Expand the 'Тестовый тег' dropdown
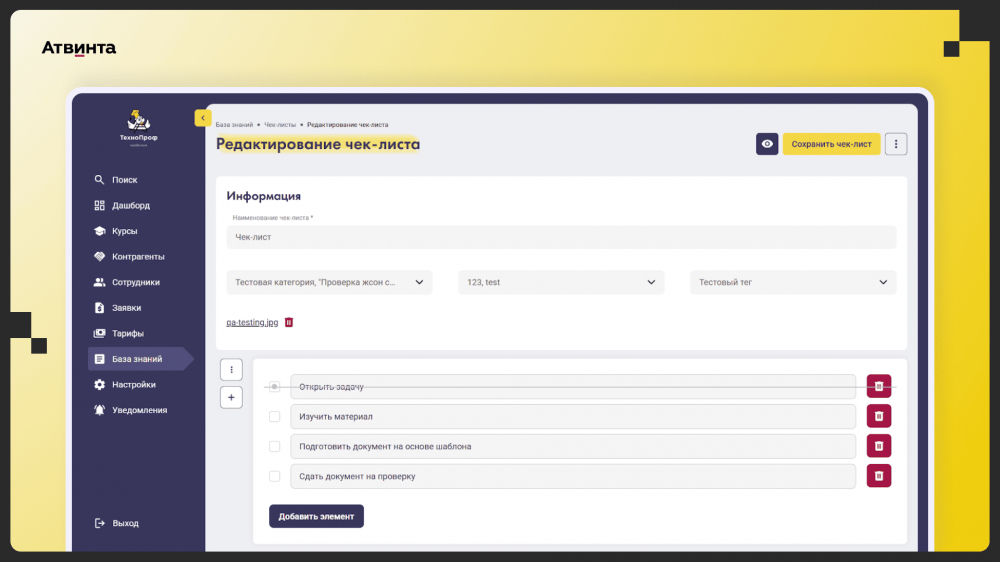This screenshot has width=1000, height=562. click(x=793, y=282)
